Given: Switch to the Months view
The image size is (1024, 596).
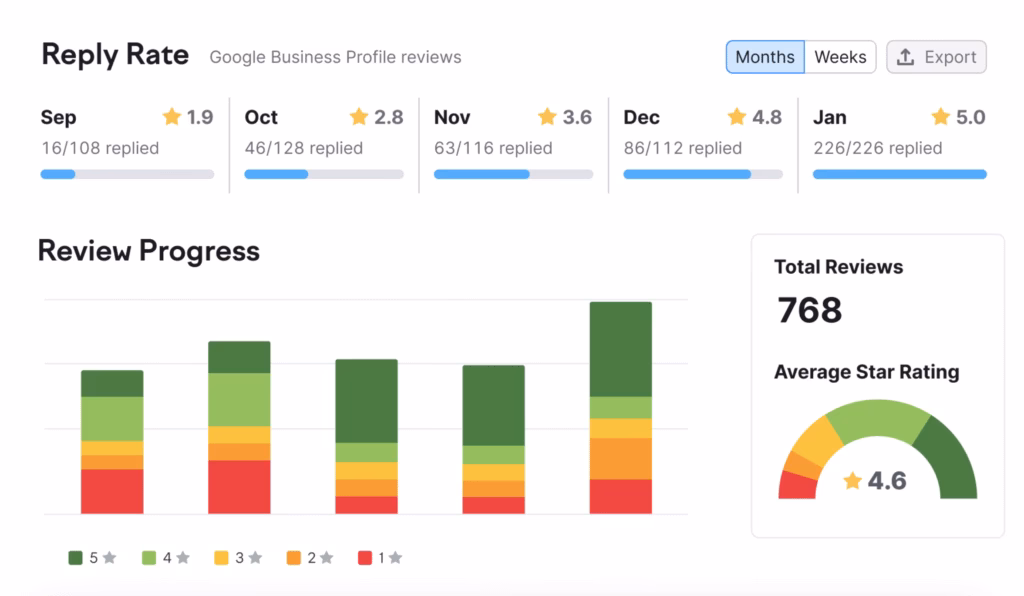Looking at the screenshot, I should [x=765, y=57].
